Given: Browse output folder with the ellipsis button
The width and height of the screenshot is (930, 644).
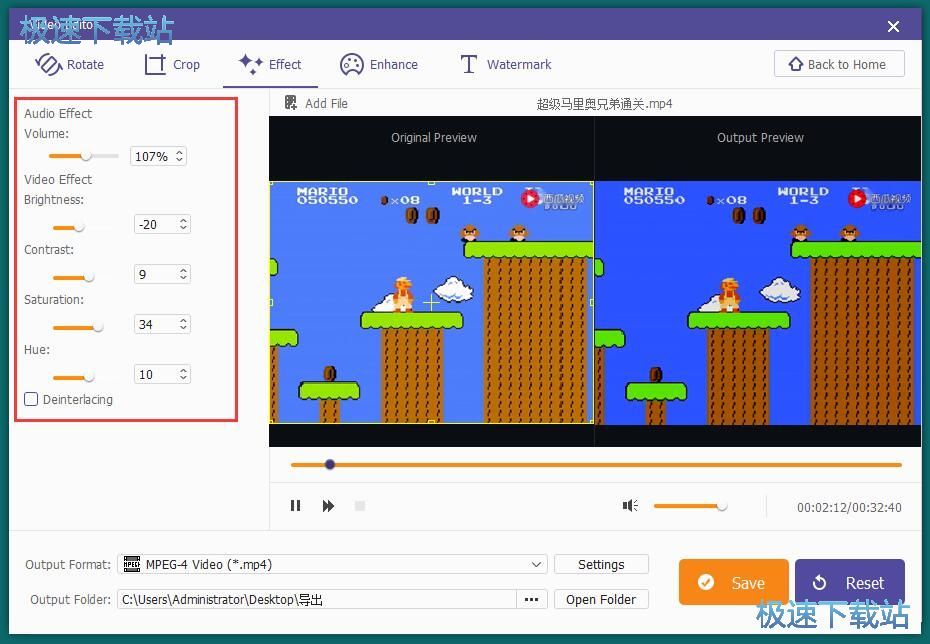Looking at the screenshot, I should pos(531,599).
